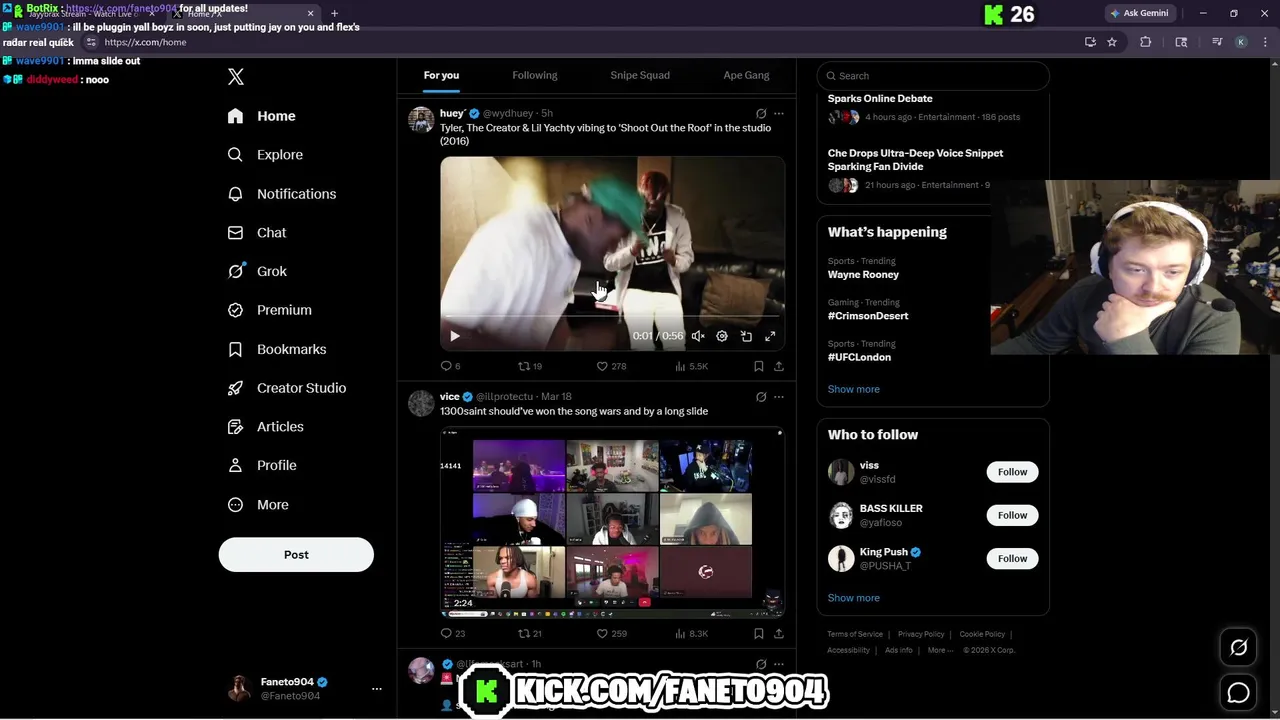The height and width of the screenshot is (720, 1280).
Task: Bookmark vice's post
Action: [759, 633]
